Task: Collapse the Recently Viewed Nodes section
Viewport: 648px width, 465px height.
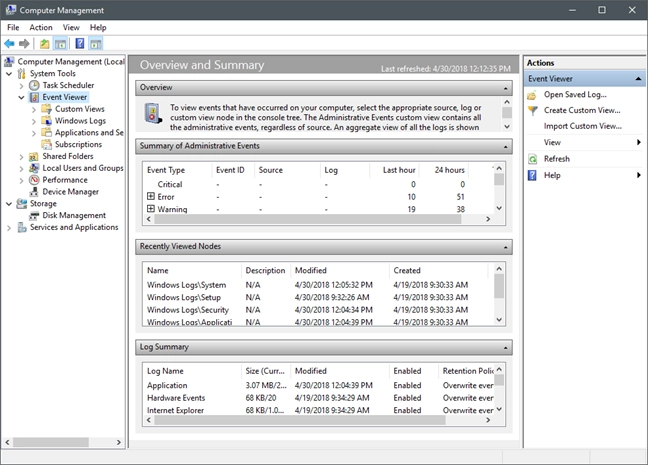Action: (505, 247)
